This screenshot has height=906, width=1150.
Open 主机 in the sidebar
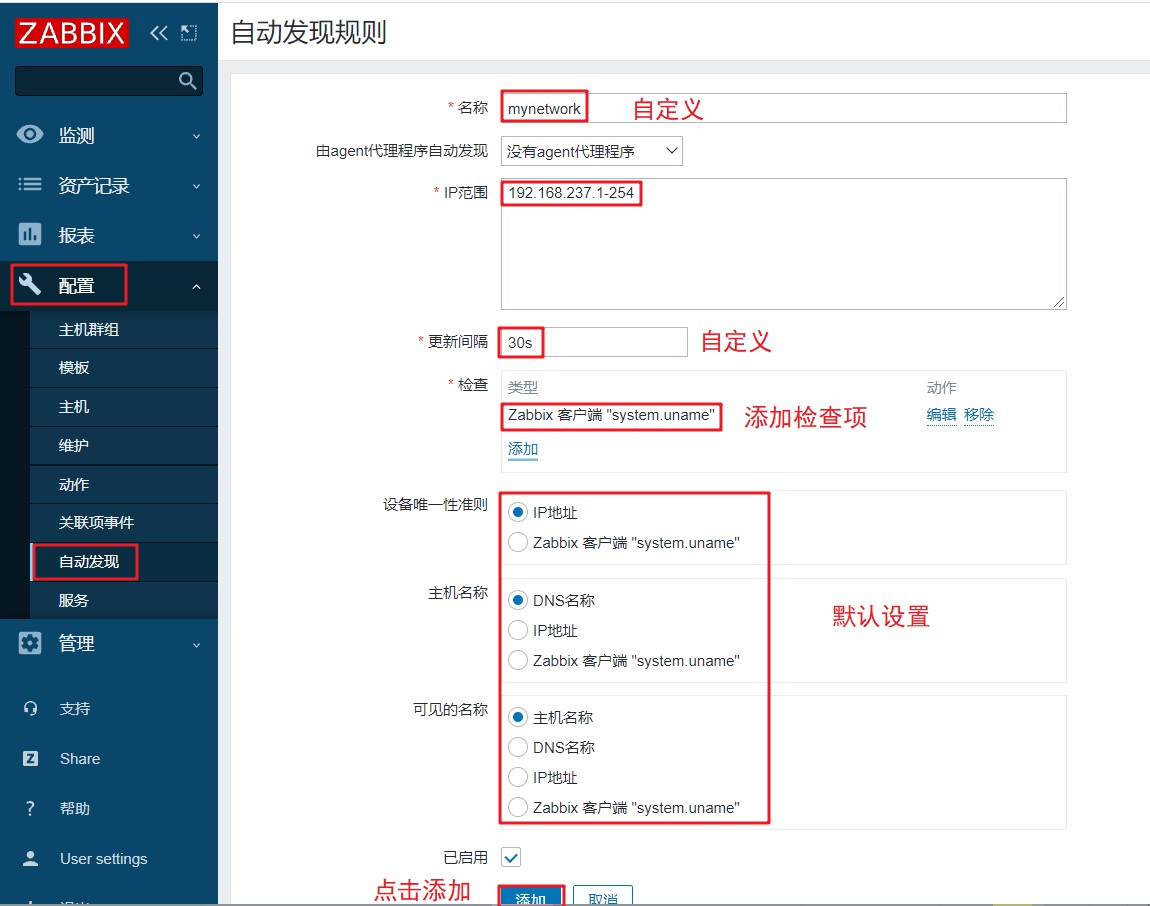[x=74, y=406]
